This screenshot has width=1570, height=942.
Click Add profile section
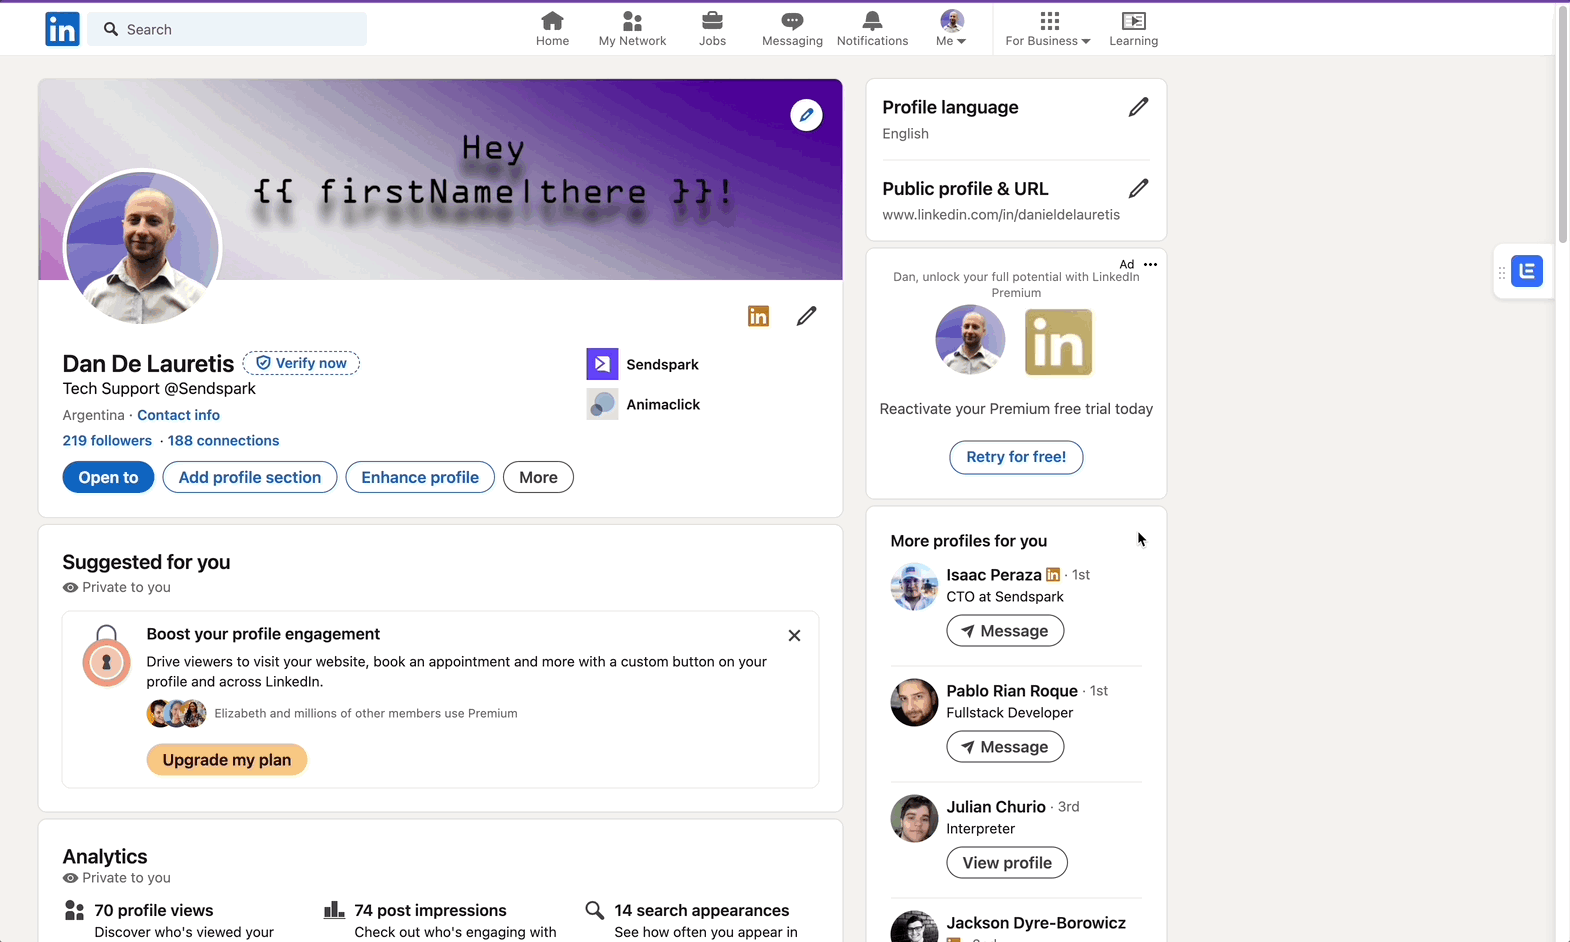[250, 477]
